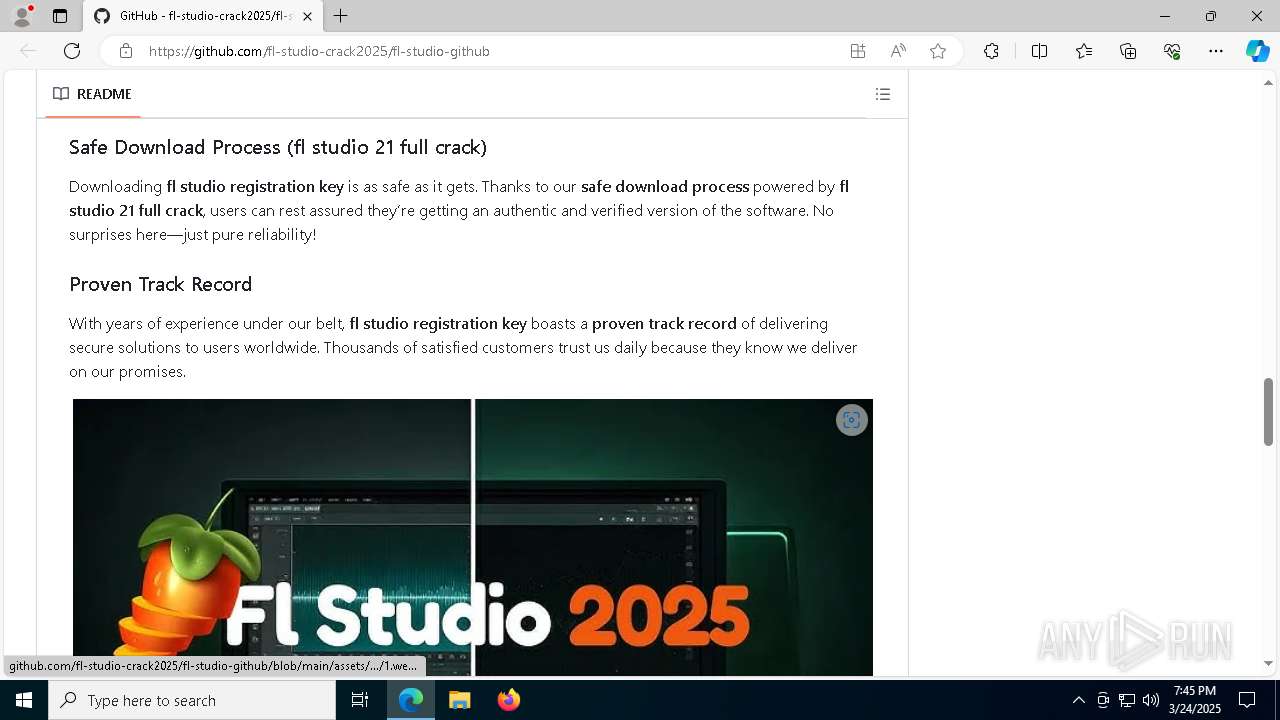Go back to previous page
Screen dimensions: 1280x720
pyautogui.click(x=28, y=51)
